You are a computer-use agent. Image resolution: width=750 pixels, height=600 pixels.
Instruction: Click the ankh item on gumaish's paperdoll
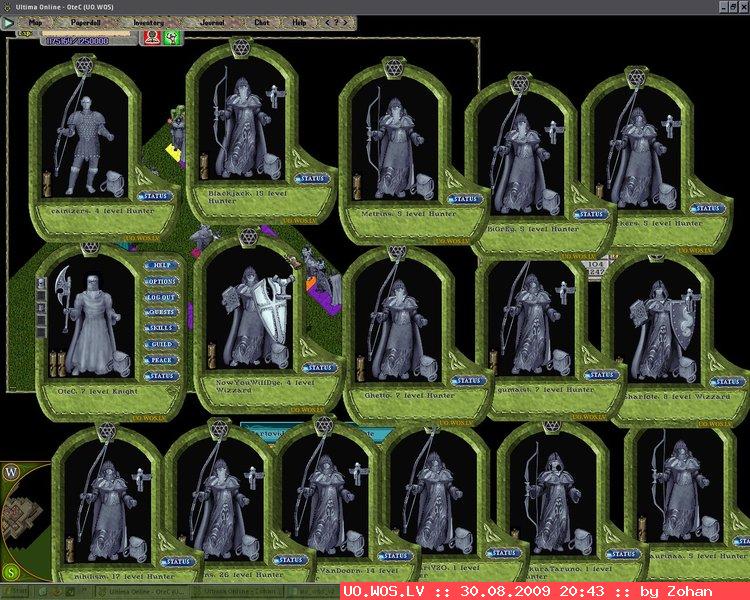[564, 292]
